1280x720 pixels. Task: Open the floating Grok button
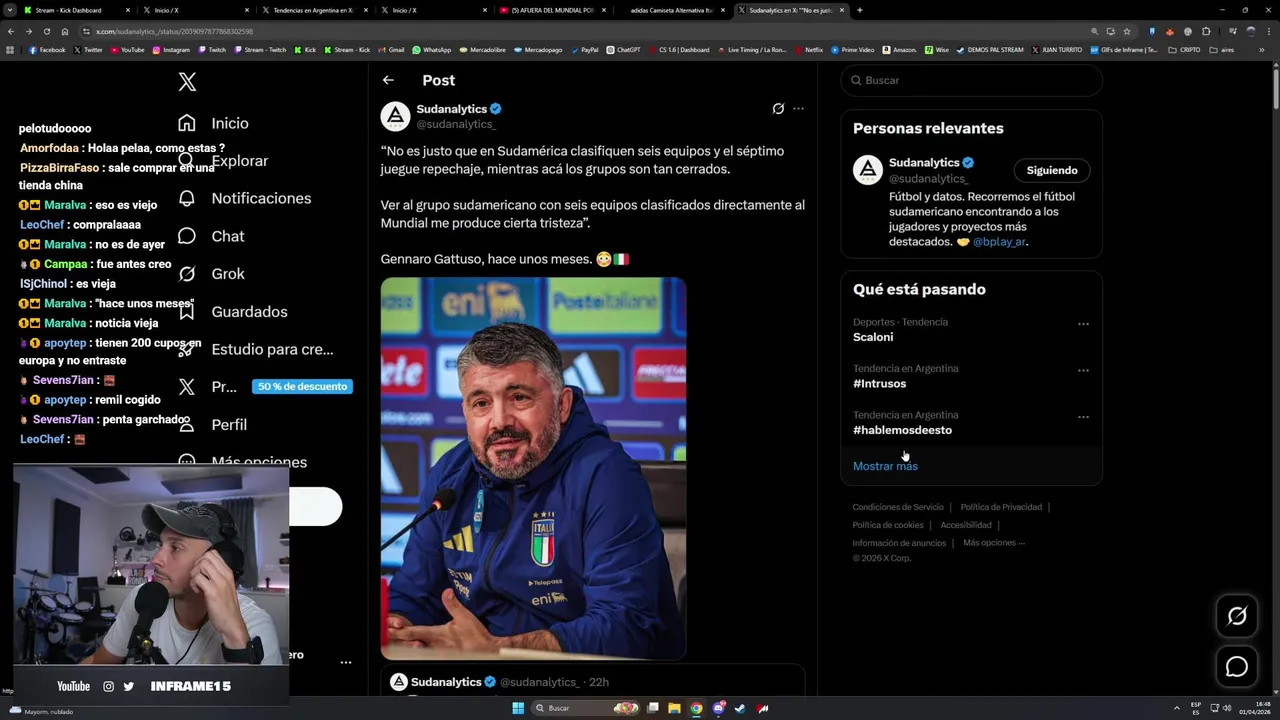[x=1237, y=616]
